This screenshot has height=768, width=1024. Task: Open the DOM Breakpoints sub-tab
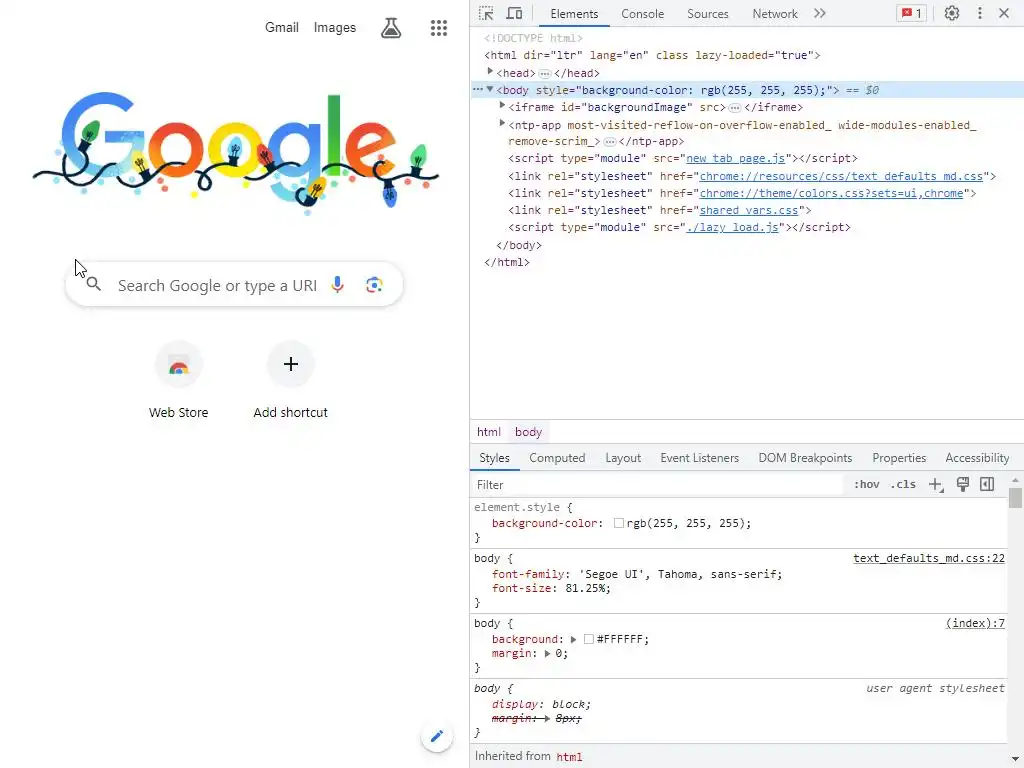tap(805, 458)
